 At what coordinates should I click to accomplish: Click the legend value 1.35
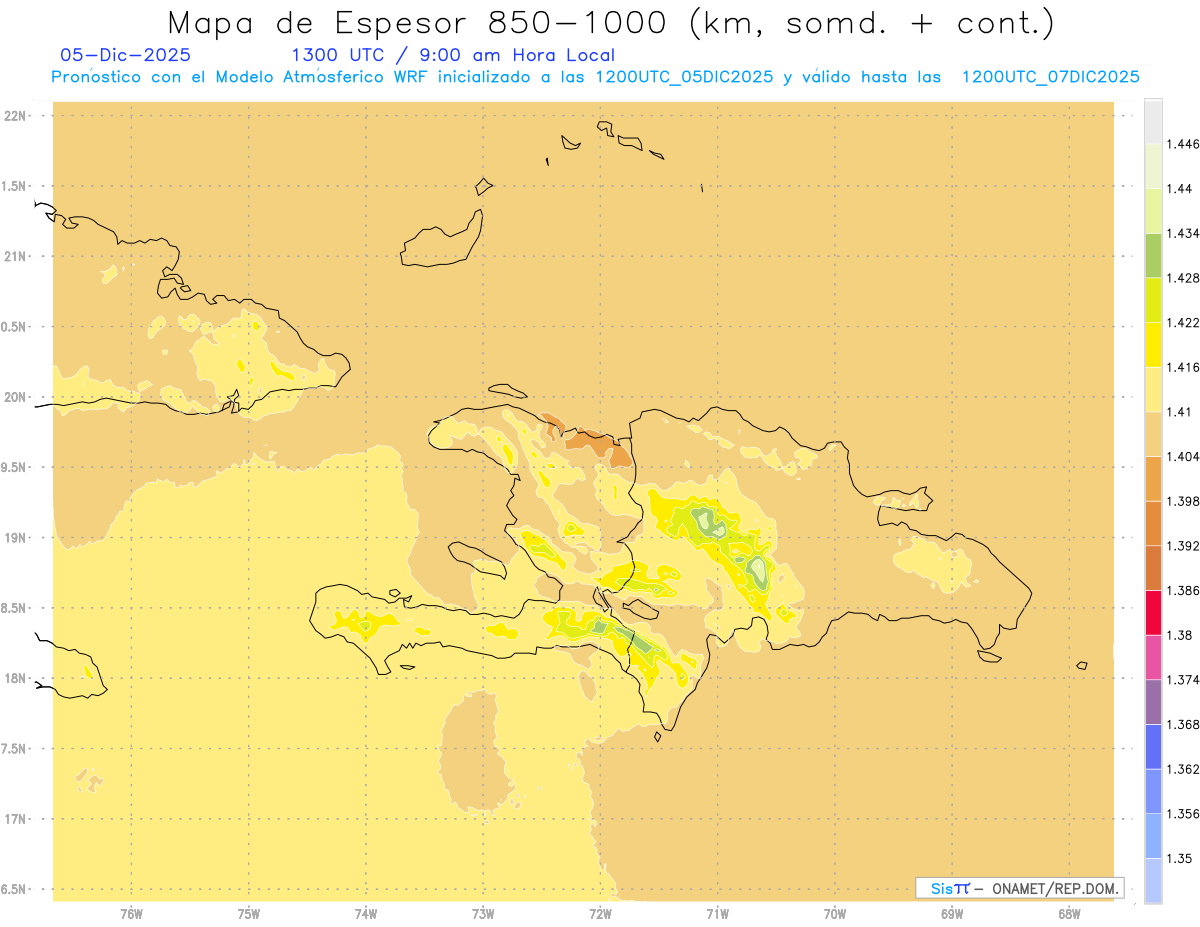point(1181,858)
